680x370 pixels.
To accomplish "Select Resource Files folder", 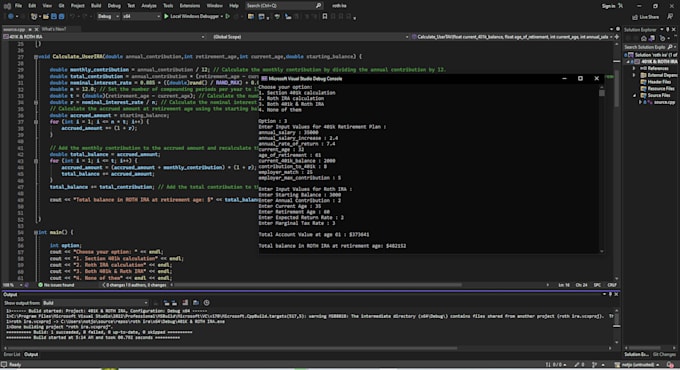I will (x=656, y=88).
